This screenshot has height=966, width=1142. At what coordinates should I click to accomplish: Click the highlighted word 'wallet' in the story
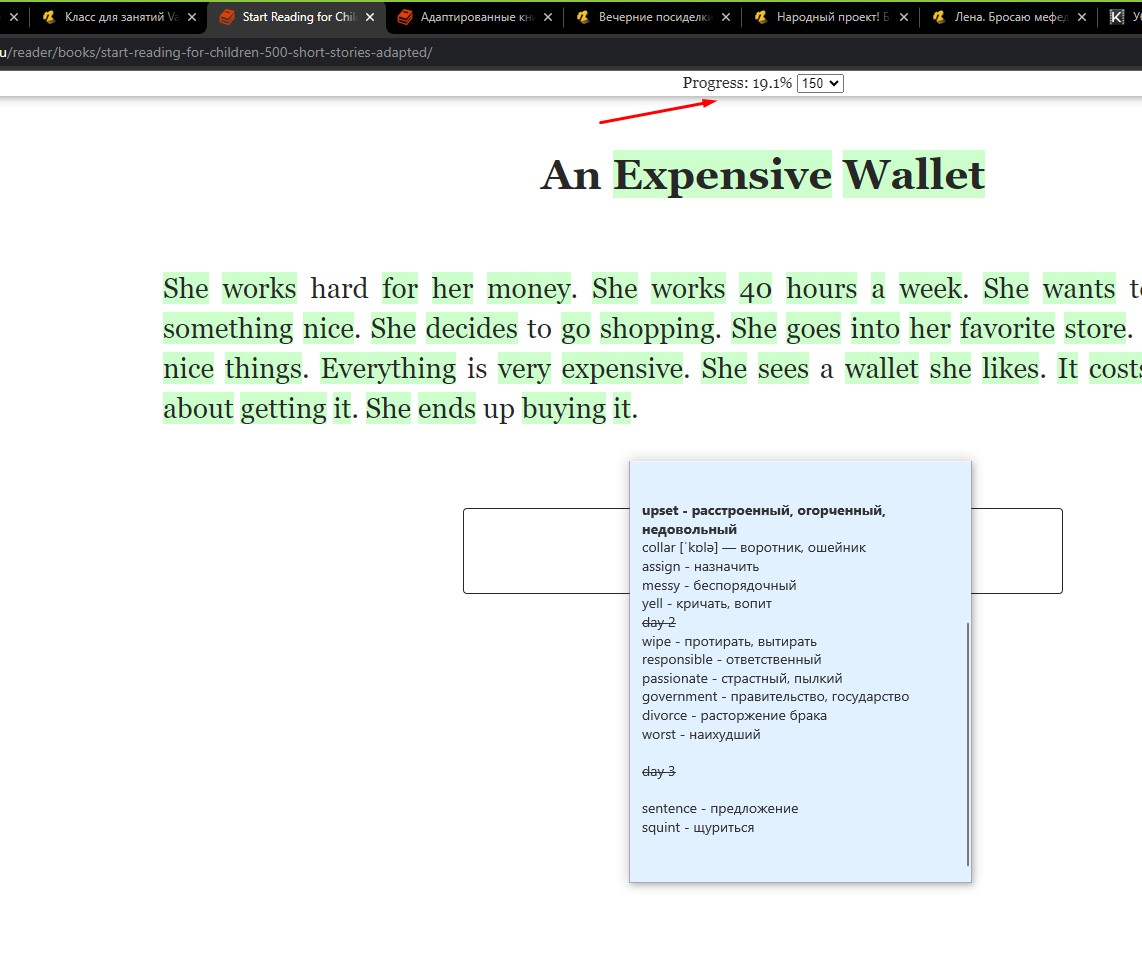[881, 369]
